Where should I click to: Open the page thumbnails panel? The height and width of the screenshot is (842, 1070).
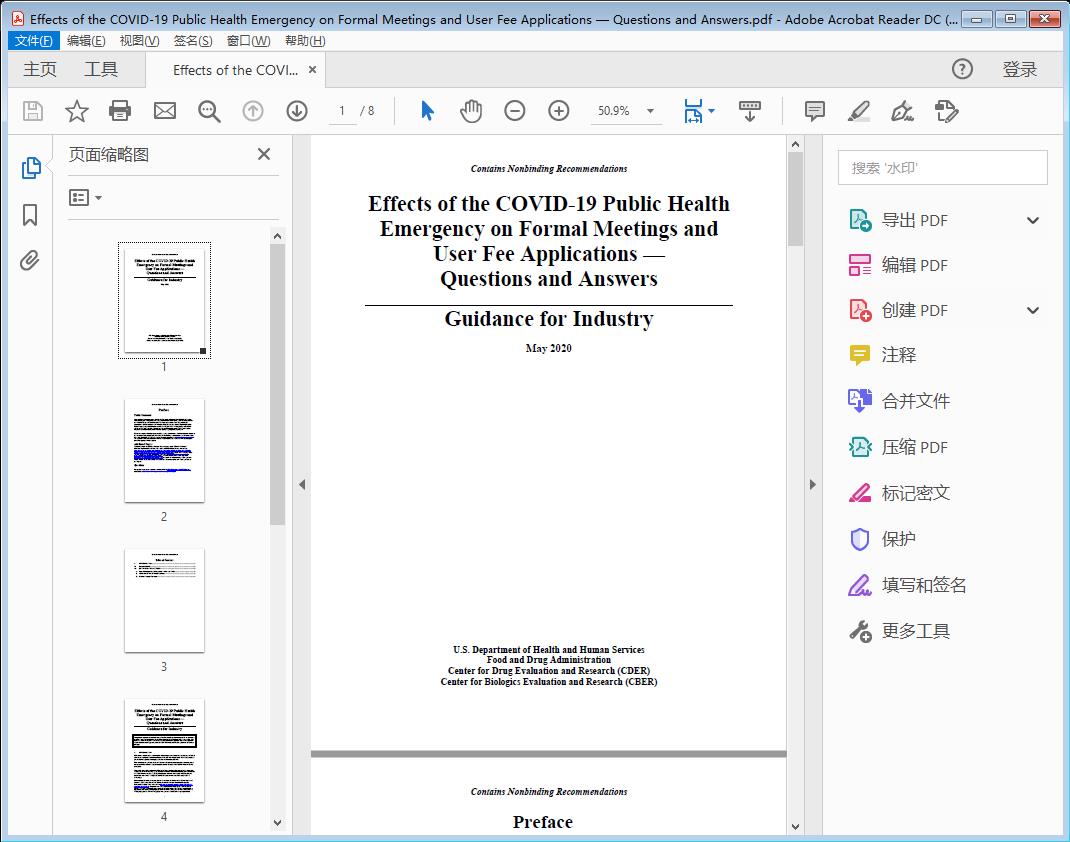coord(31,167)
